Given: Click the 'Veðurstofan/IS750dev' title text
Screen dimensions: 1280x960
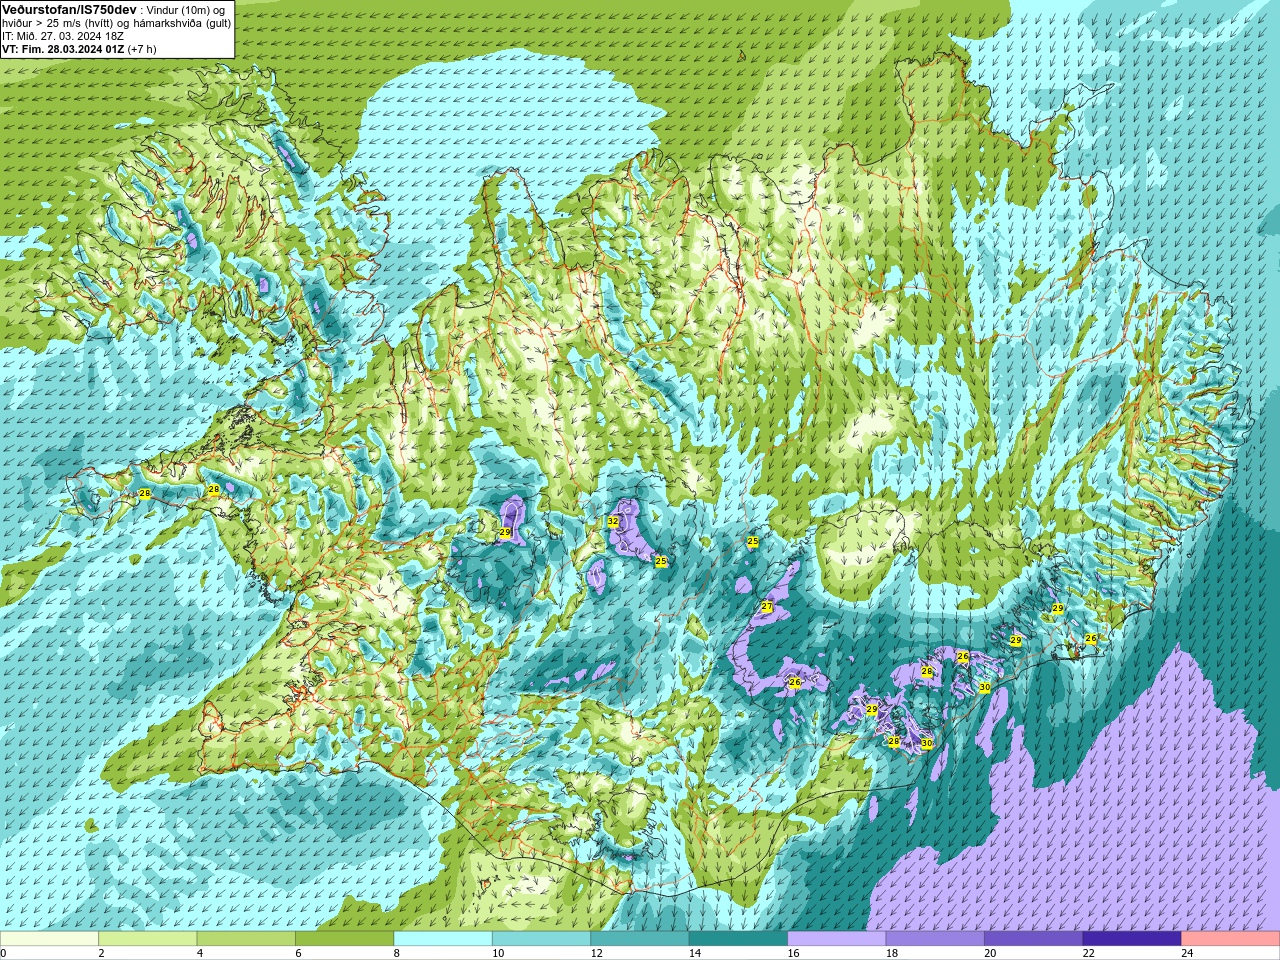Looking at the screenshot, I should pyautogui.click(x=69, y=8).
